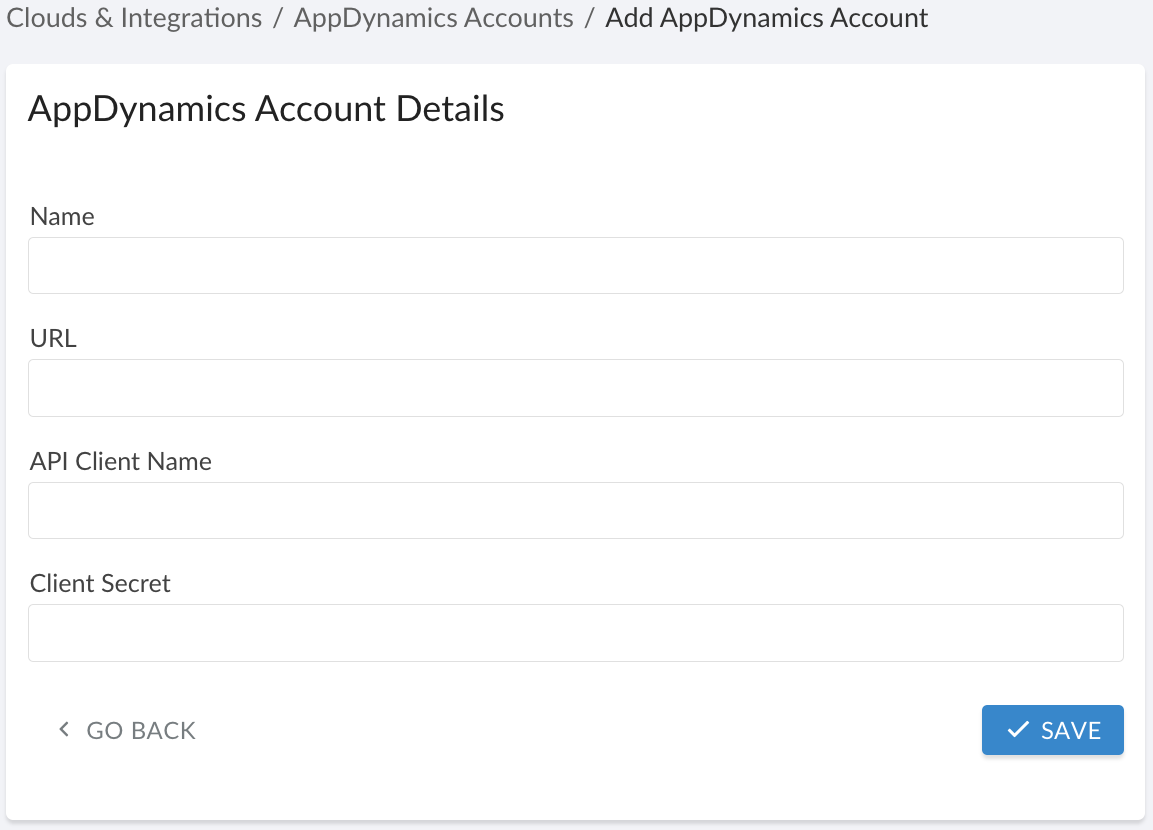Open the Clouds & Integrations breadcrumb link

133,17
